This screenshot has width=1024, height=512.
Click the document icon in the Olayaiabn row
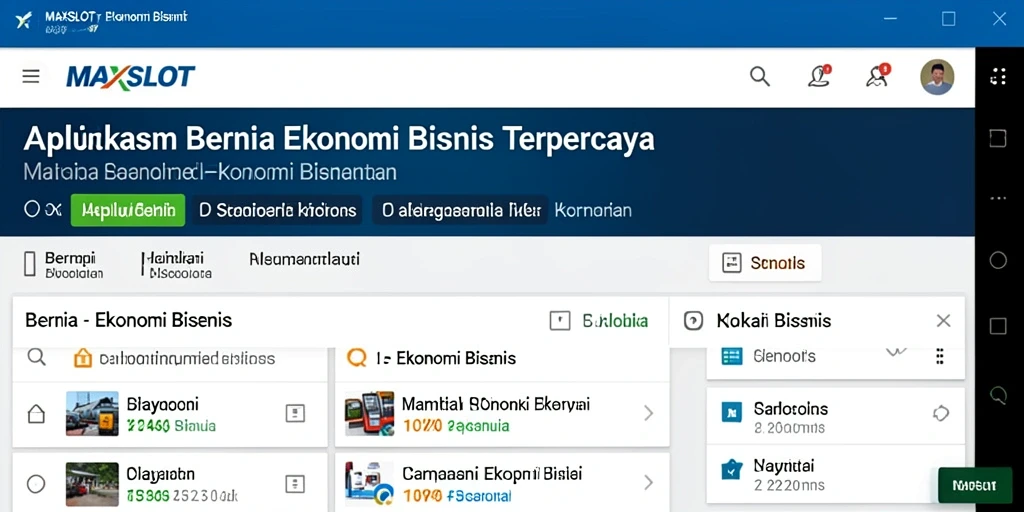click(x=295, y=484)
